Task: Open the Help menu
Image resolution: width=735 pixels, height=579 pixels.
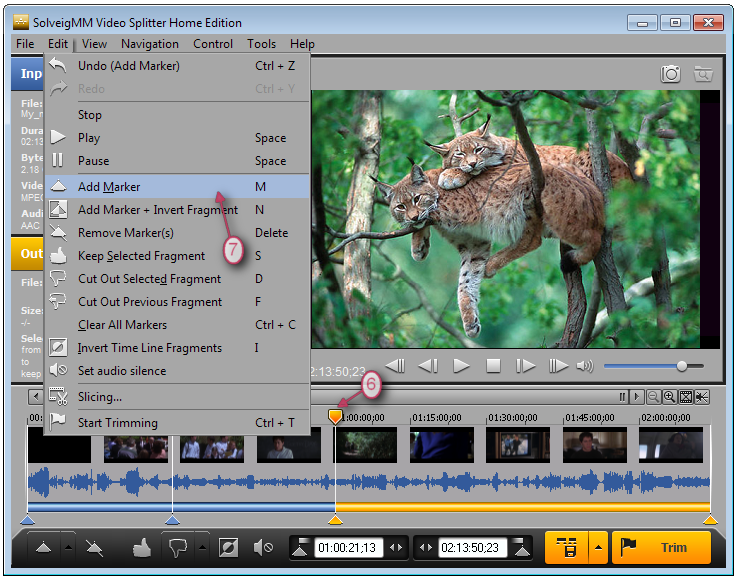Action: 302,44
